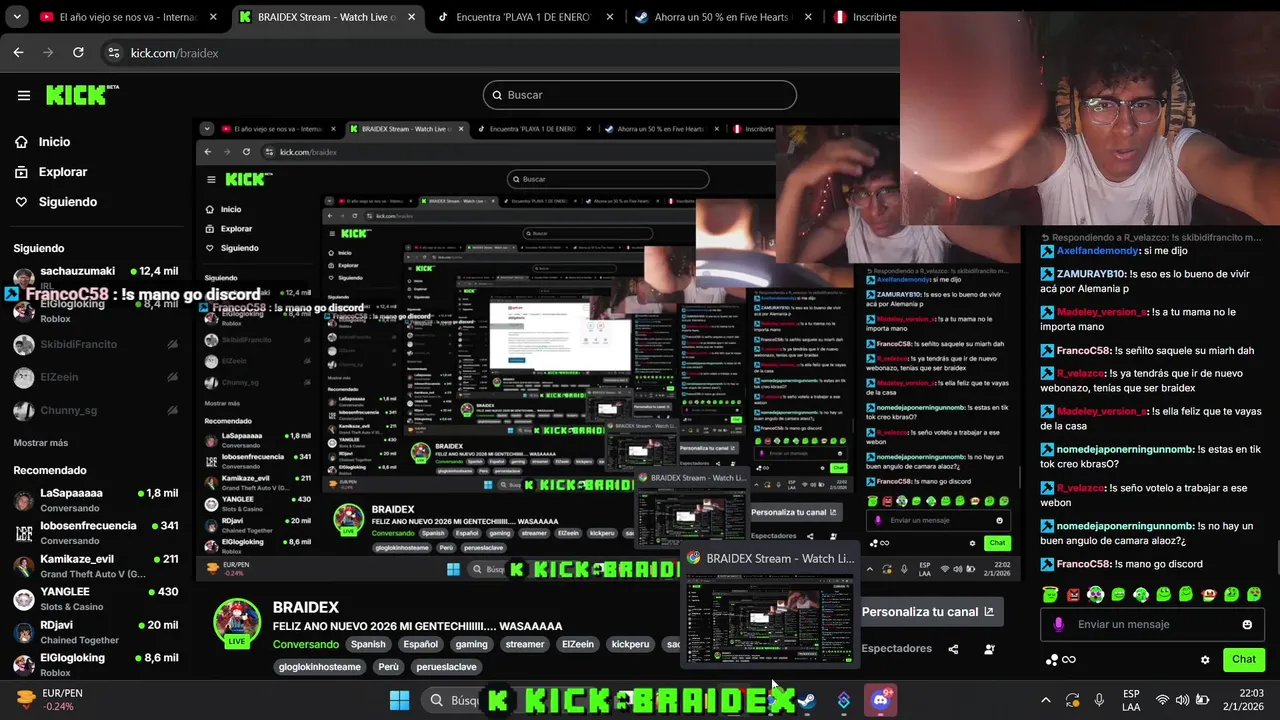Open the YANGLEE recommended channel

[95, 598]
